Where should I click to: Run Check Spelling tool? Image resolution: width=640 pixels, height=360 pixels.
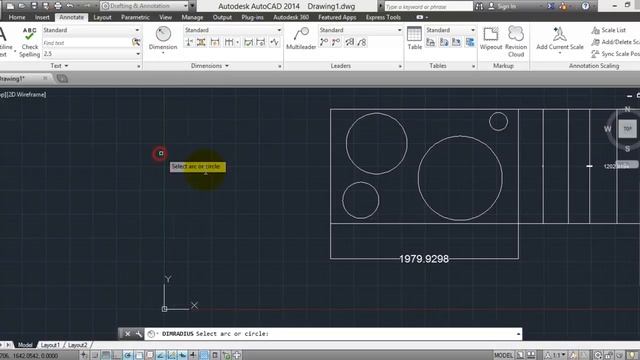(x=29, y=42)
